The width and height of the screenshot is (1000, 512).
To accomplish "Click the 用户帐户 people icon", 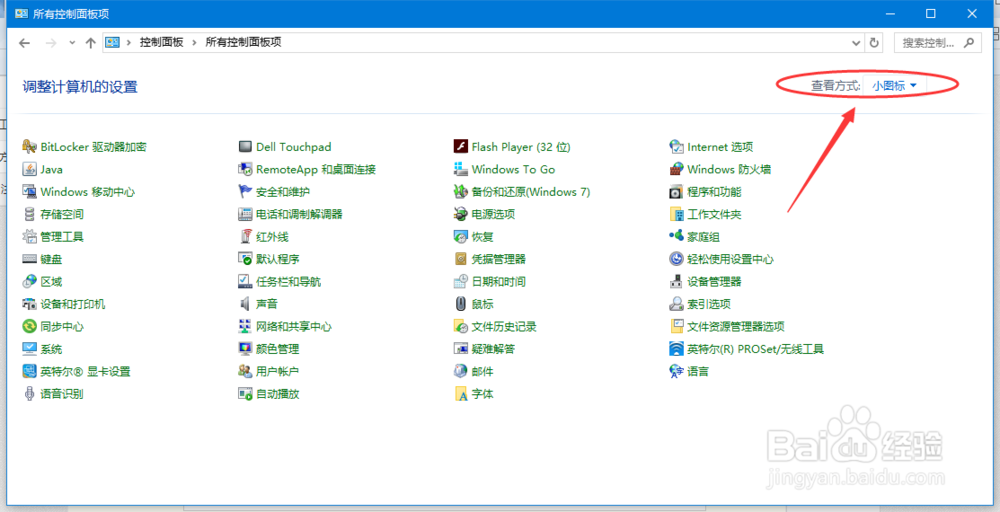I will click(246, 371).
